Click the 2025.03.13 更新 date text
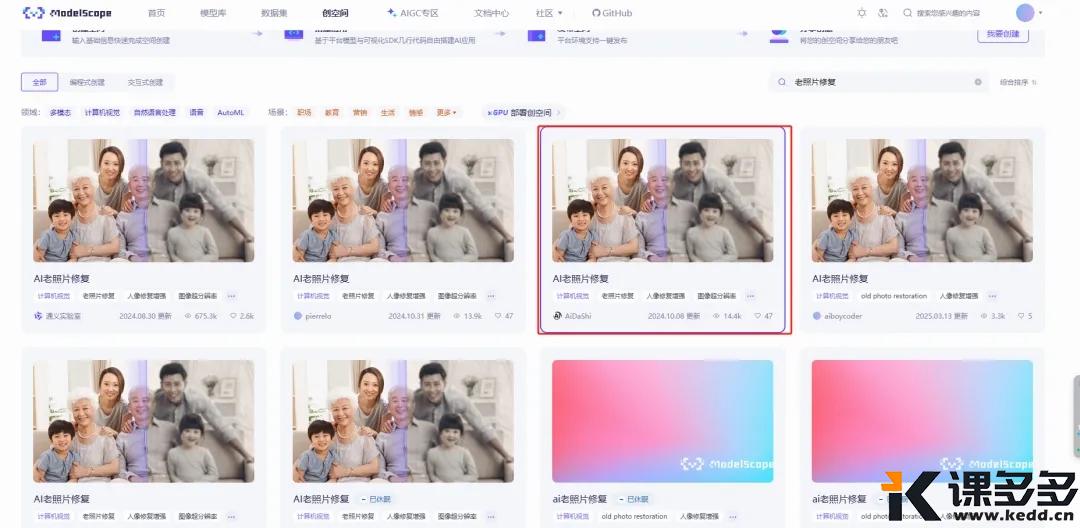Viewport: 1080px width, 528px height. (x=942, y=316)
